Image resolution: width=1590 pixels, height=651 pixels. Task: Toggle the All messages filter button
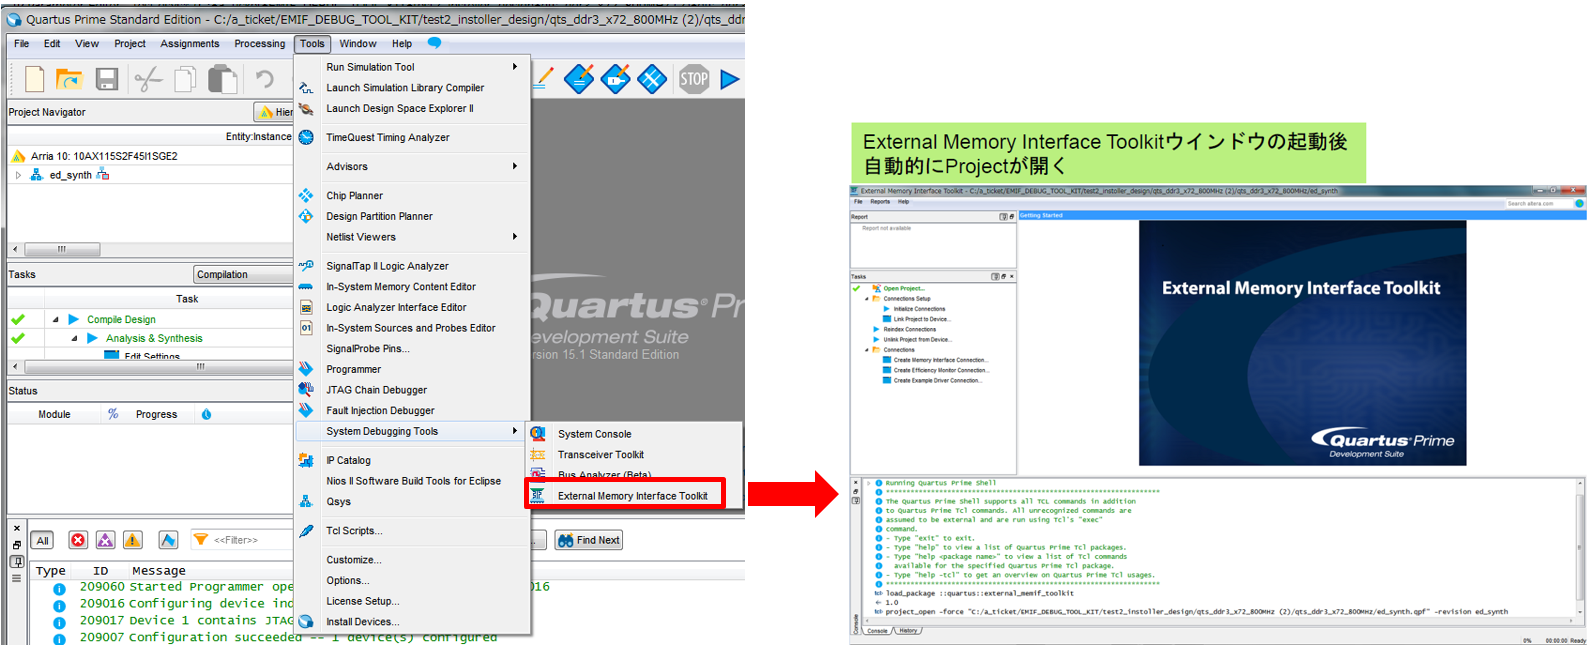[43, 540]
